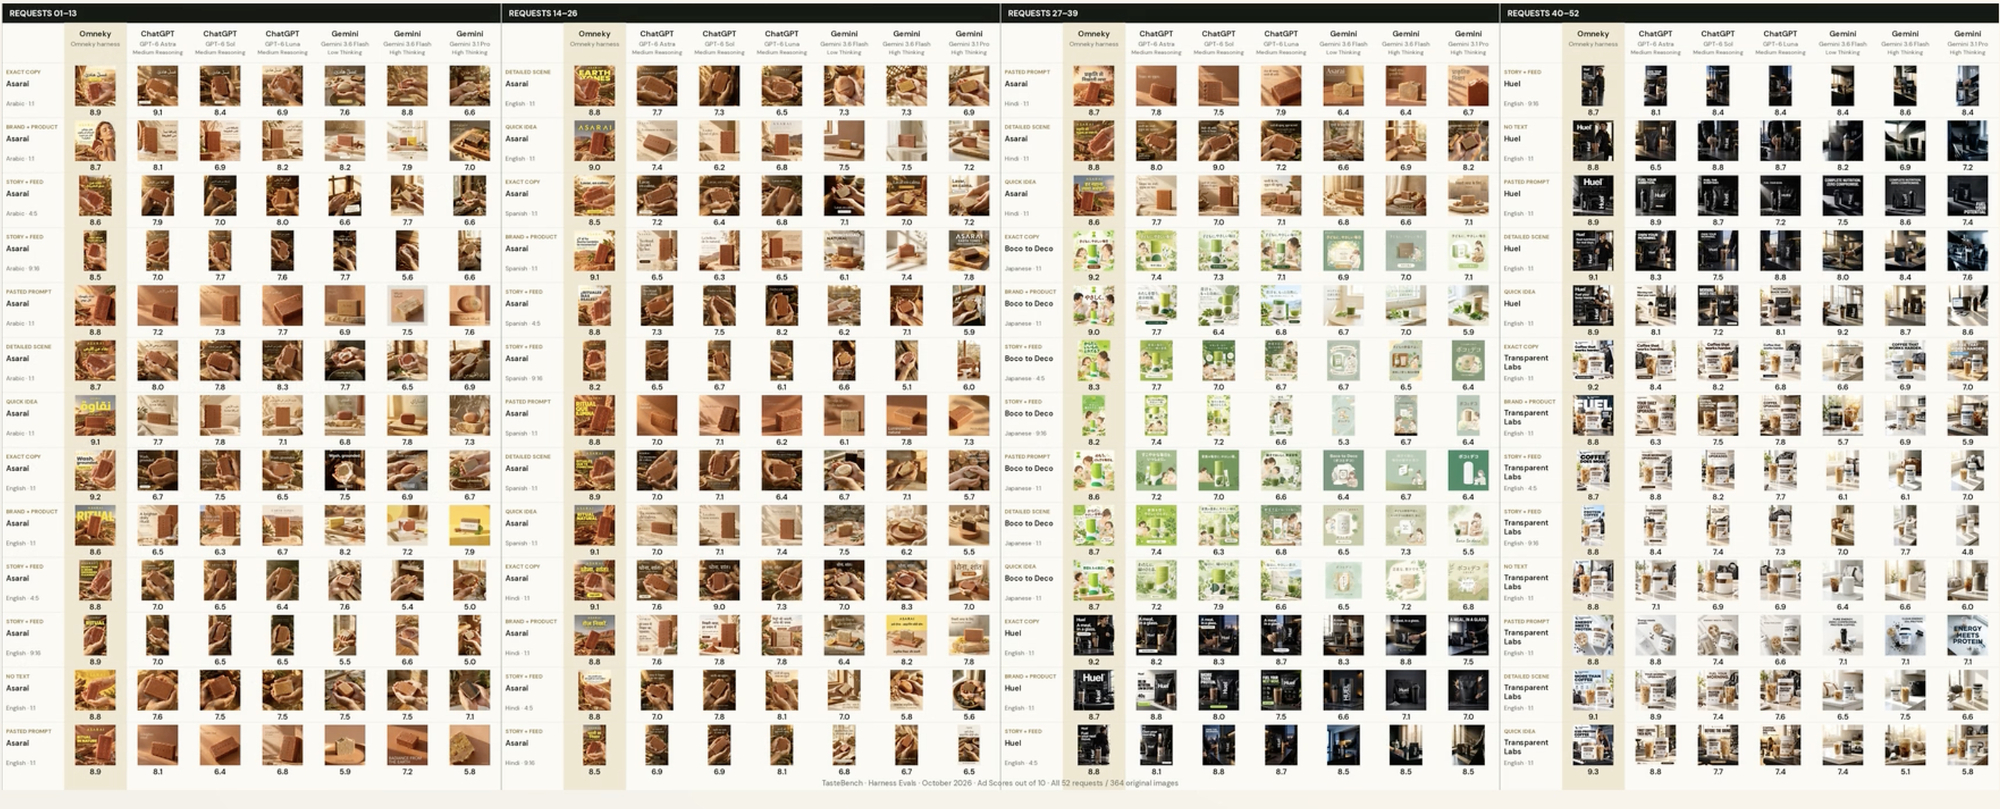Open the ChatGPT Astra thumbnail in Detailed Scene Transparent Labs row

1655,691
